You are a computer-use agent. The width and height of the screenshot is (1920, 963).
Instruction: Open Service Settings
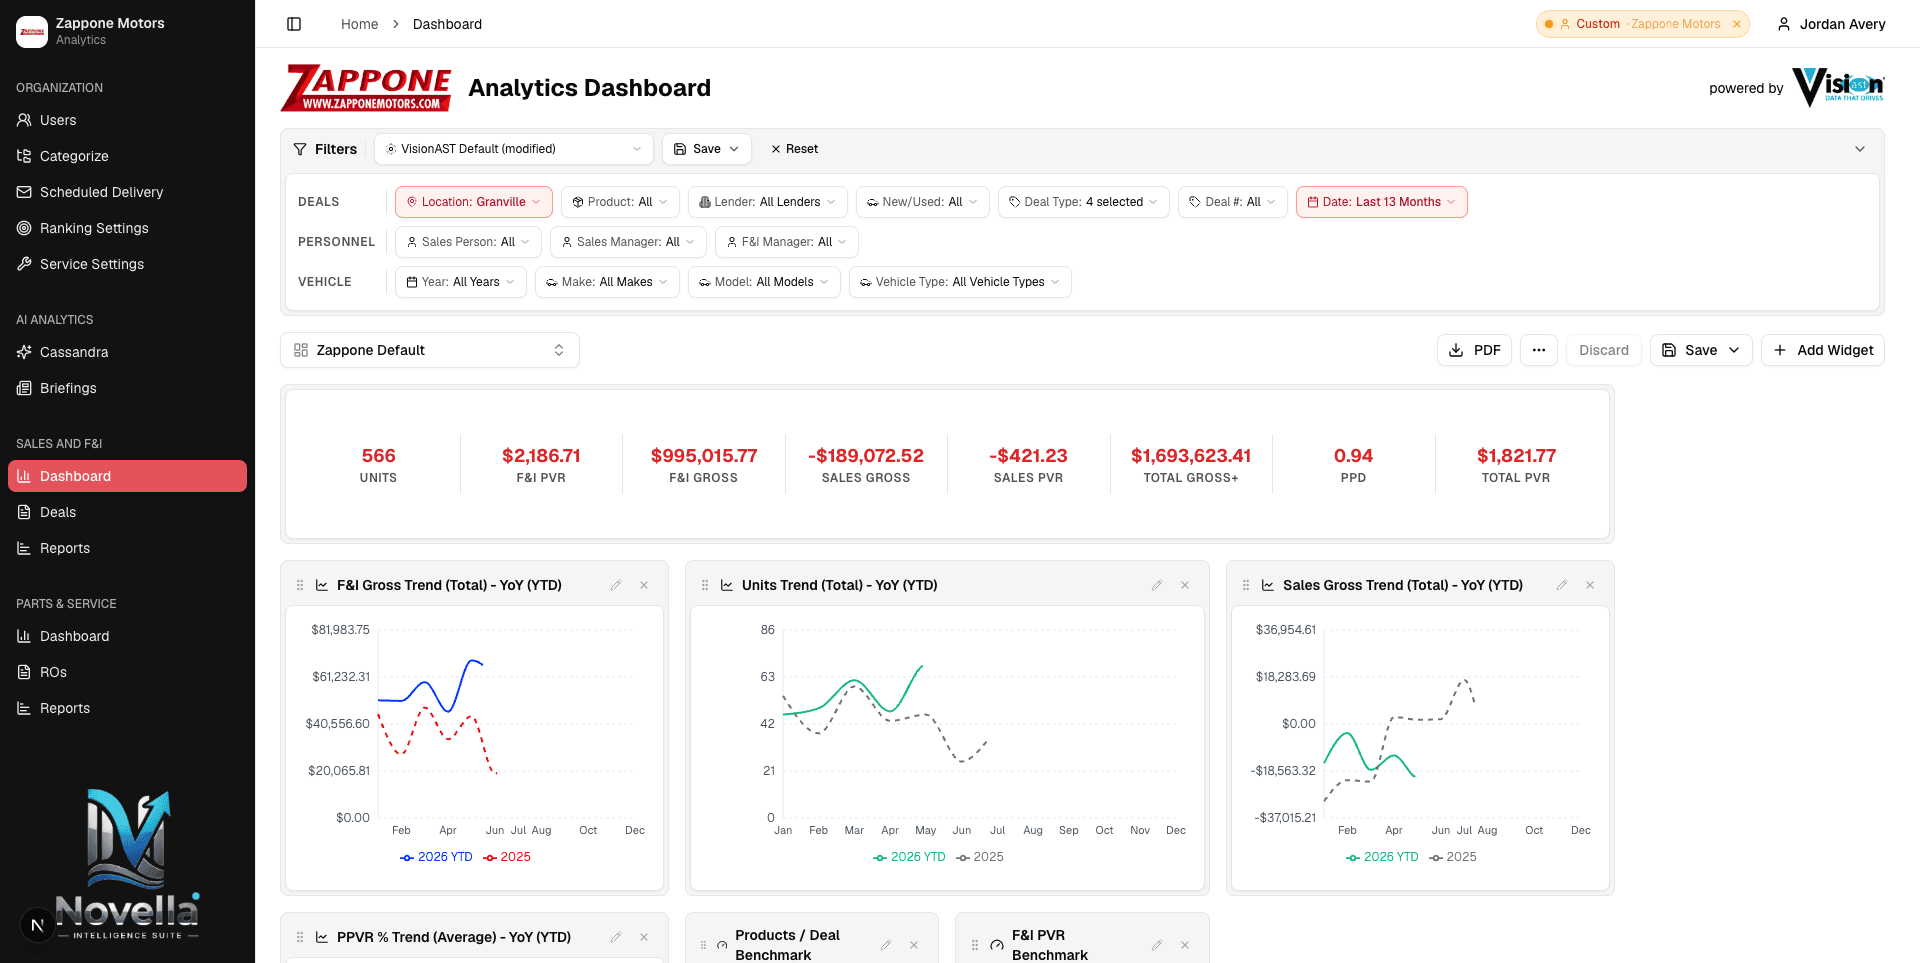(127, 264)
